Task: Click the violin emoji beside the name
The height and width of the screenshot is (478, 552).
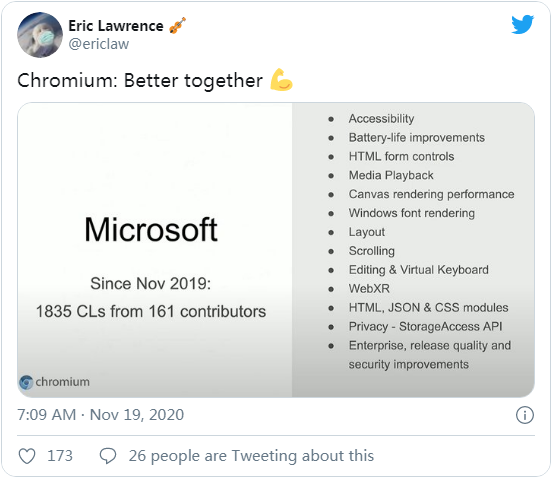Action: [177, 26]
